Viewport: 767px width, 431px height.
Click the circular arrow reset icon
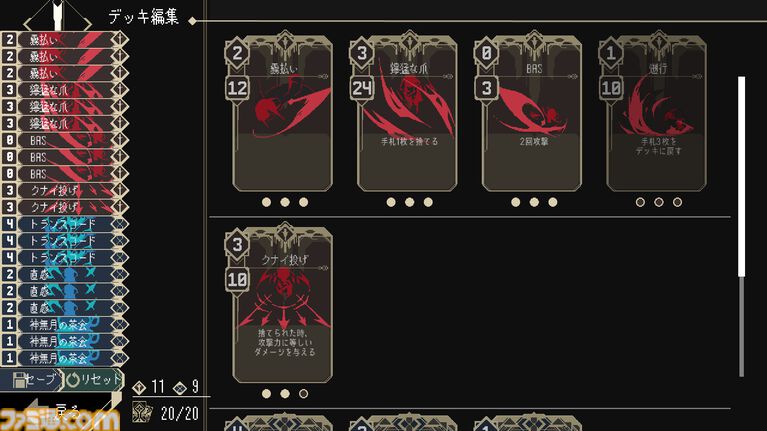pyautogui.click(x=73, y=380)
